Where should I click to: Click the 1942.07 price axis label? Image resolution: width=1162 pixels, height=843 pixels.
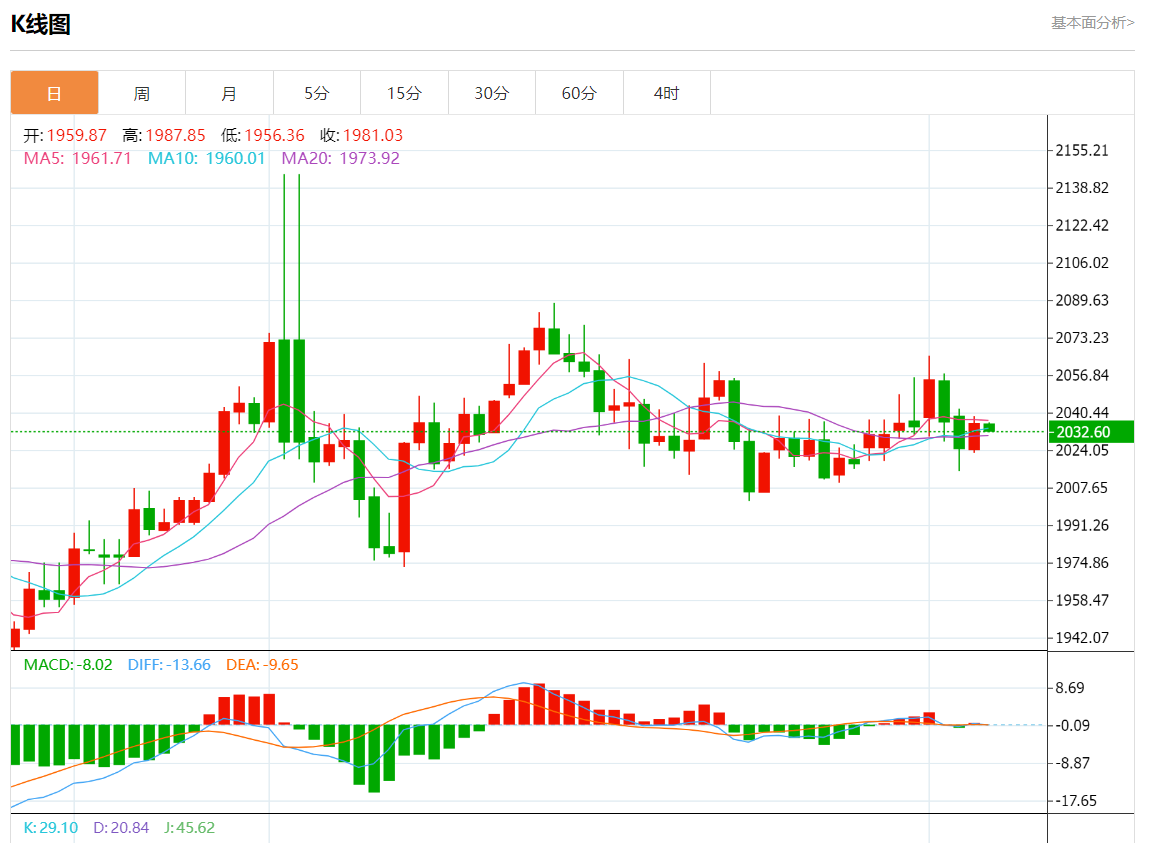[1082, 638]
